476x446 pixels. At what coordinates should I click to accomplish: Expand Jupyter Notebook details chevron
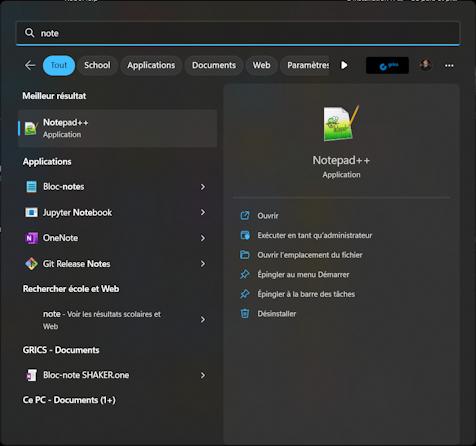[x=203, y=212]
